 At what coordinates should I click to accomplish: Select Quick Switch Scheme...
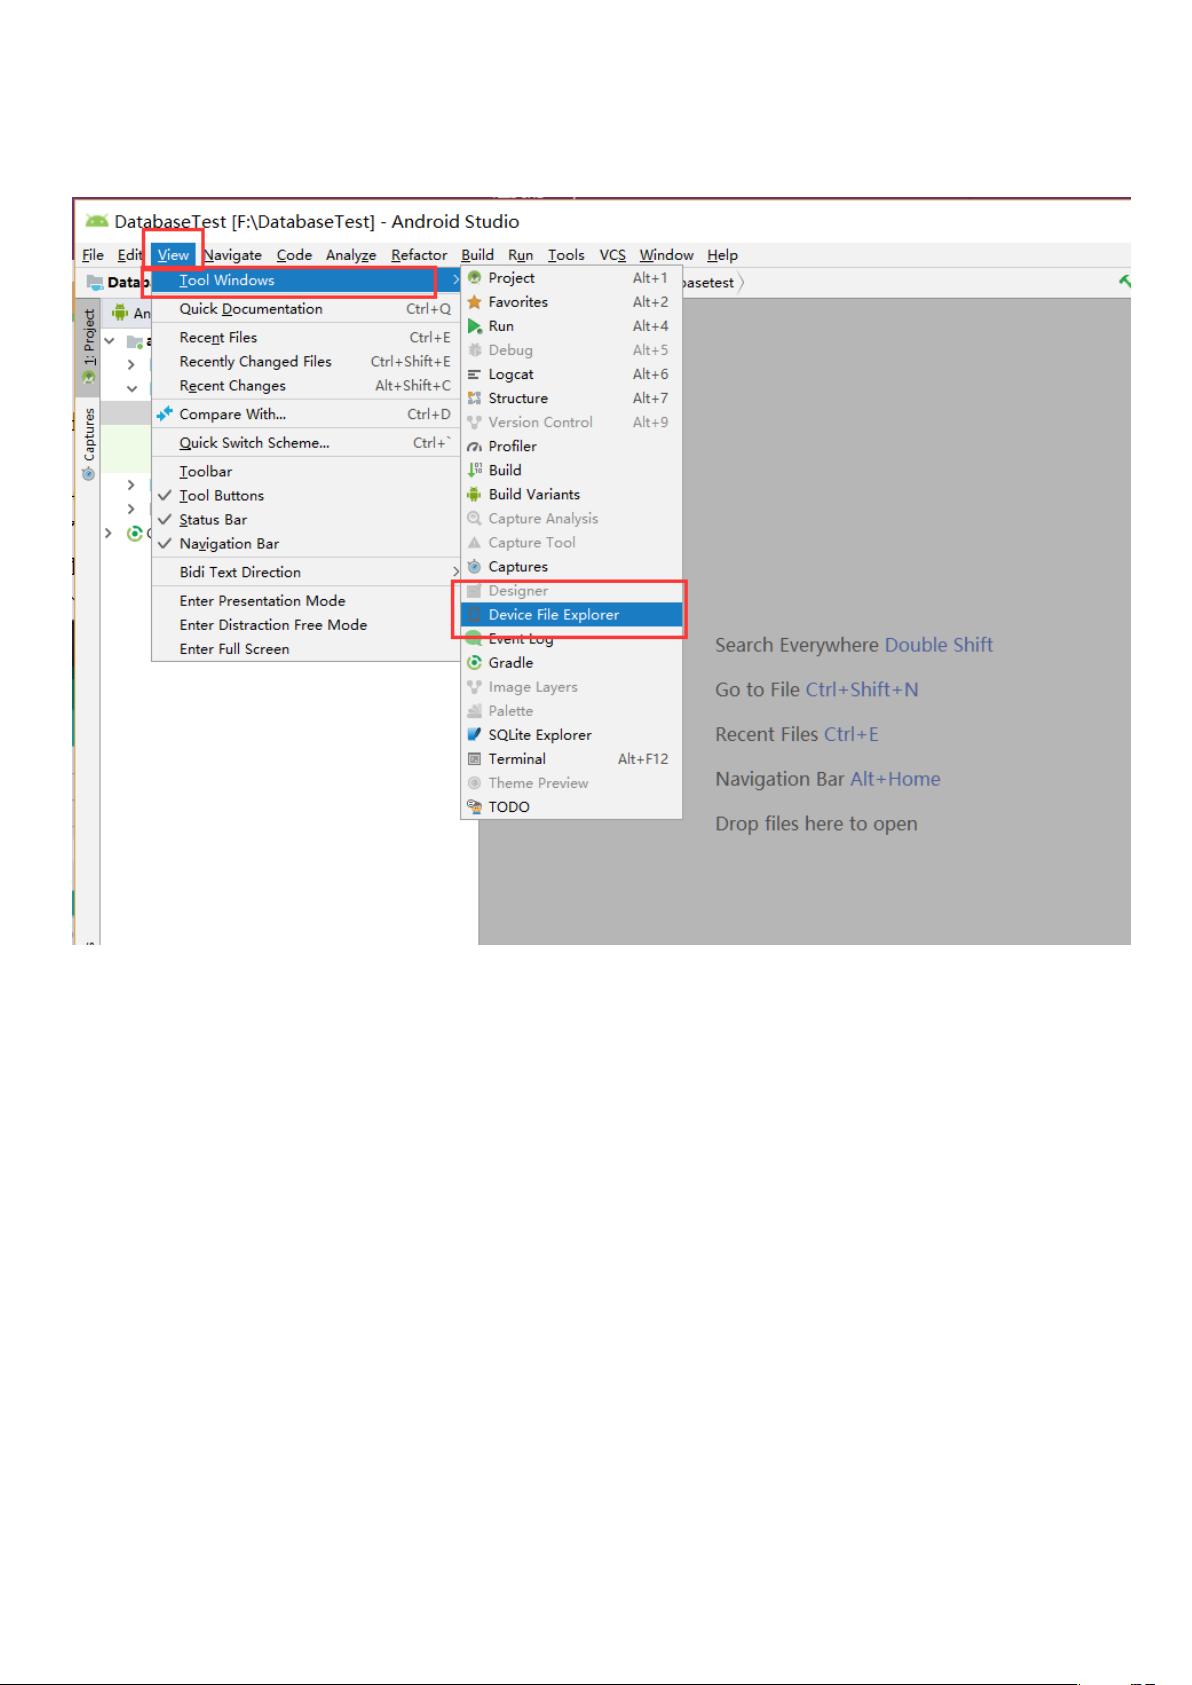coord(304,443)
